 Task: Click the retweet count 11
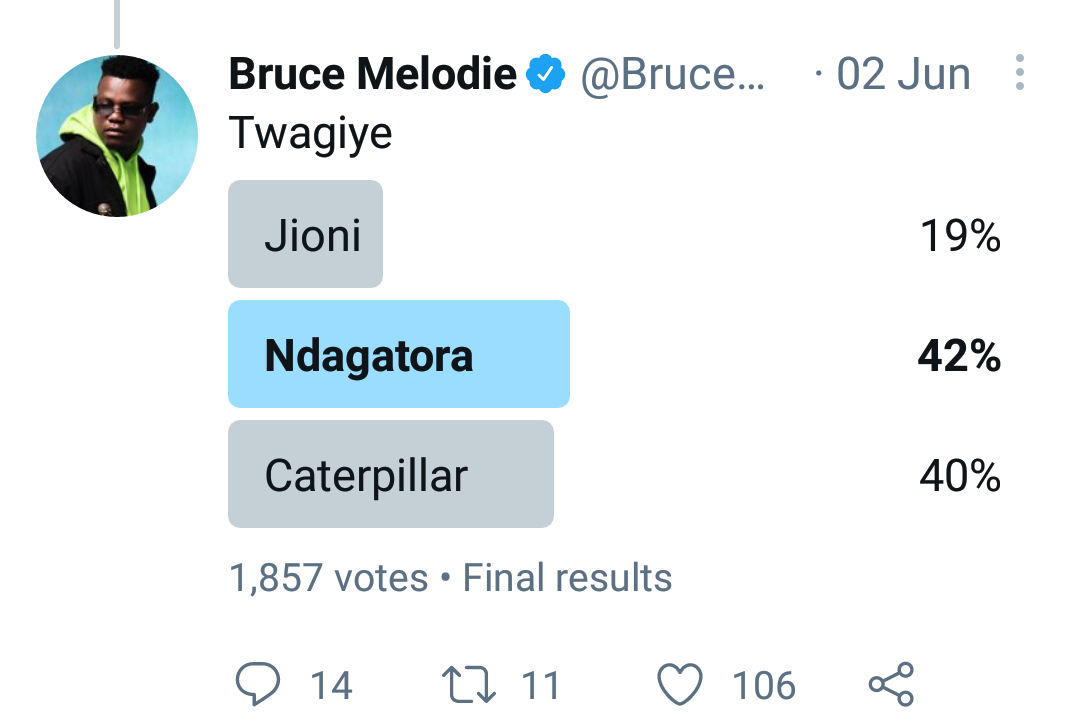click(541, 686)
